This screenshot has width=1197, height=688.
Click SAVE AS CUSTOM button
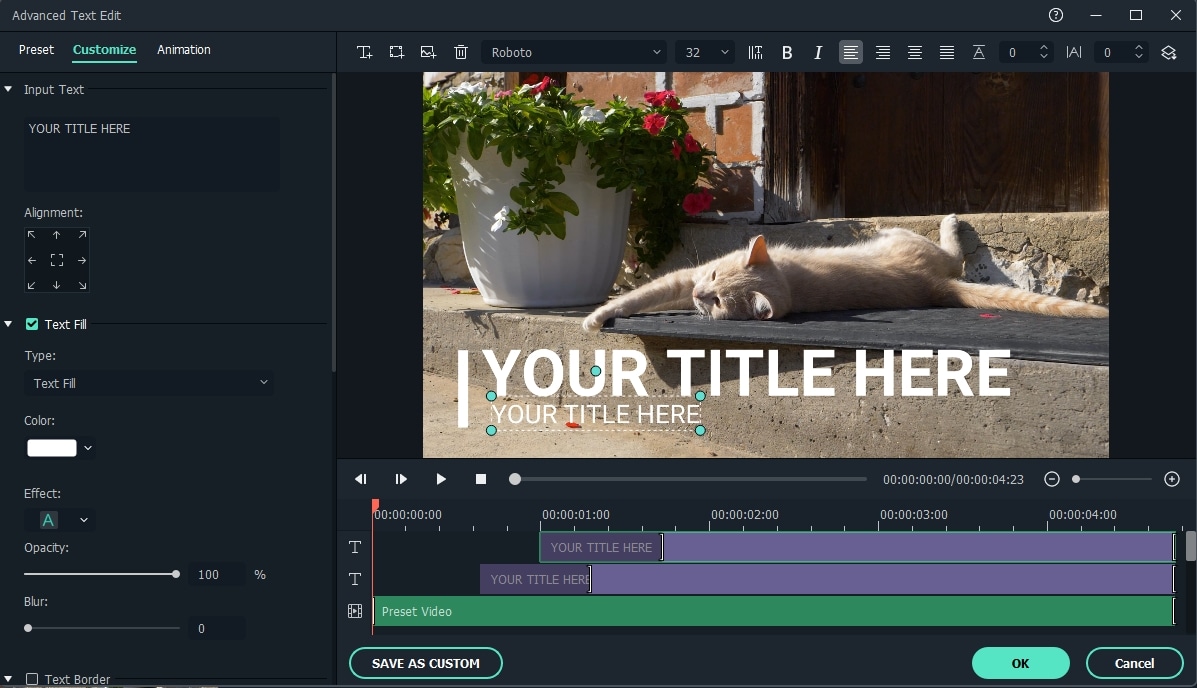pyautogui.click(x=426, y=663)
